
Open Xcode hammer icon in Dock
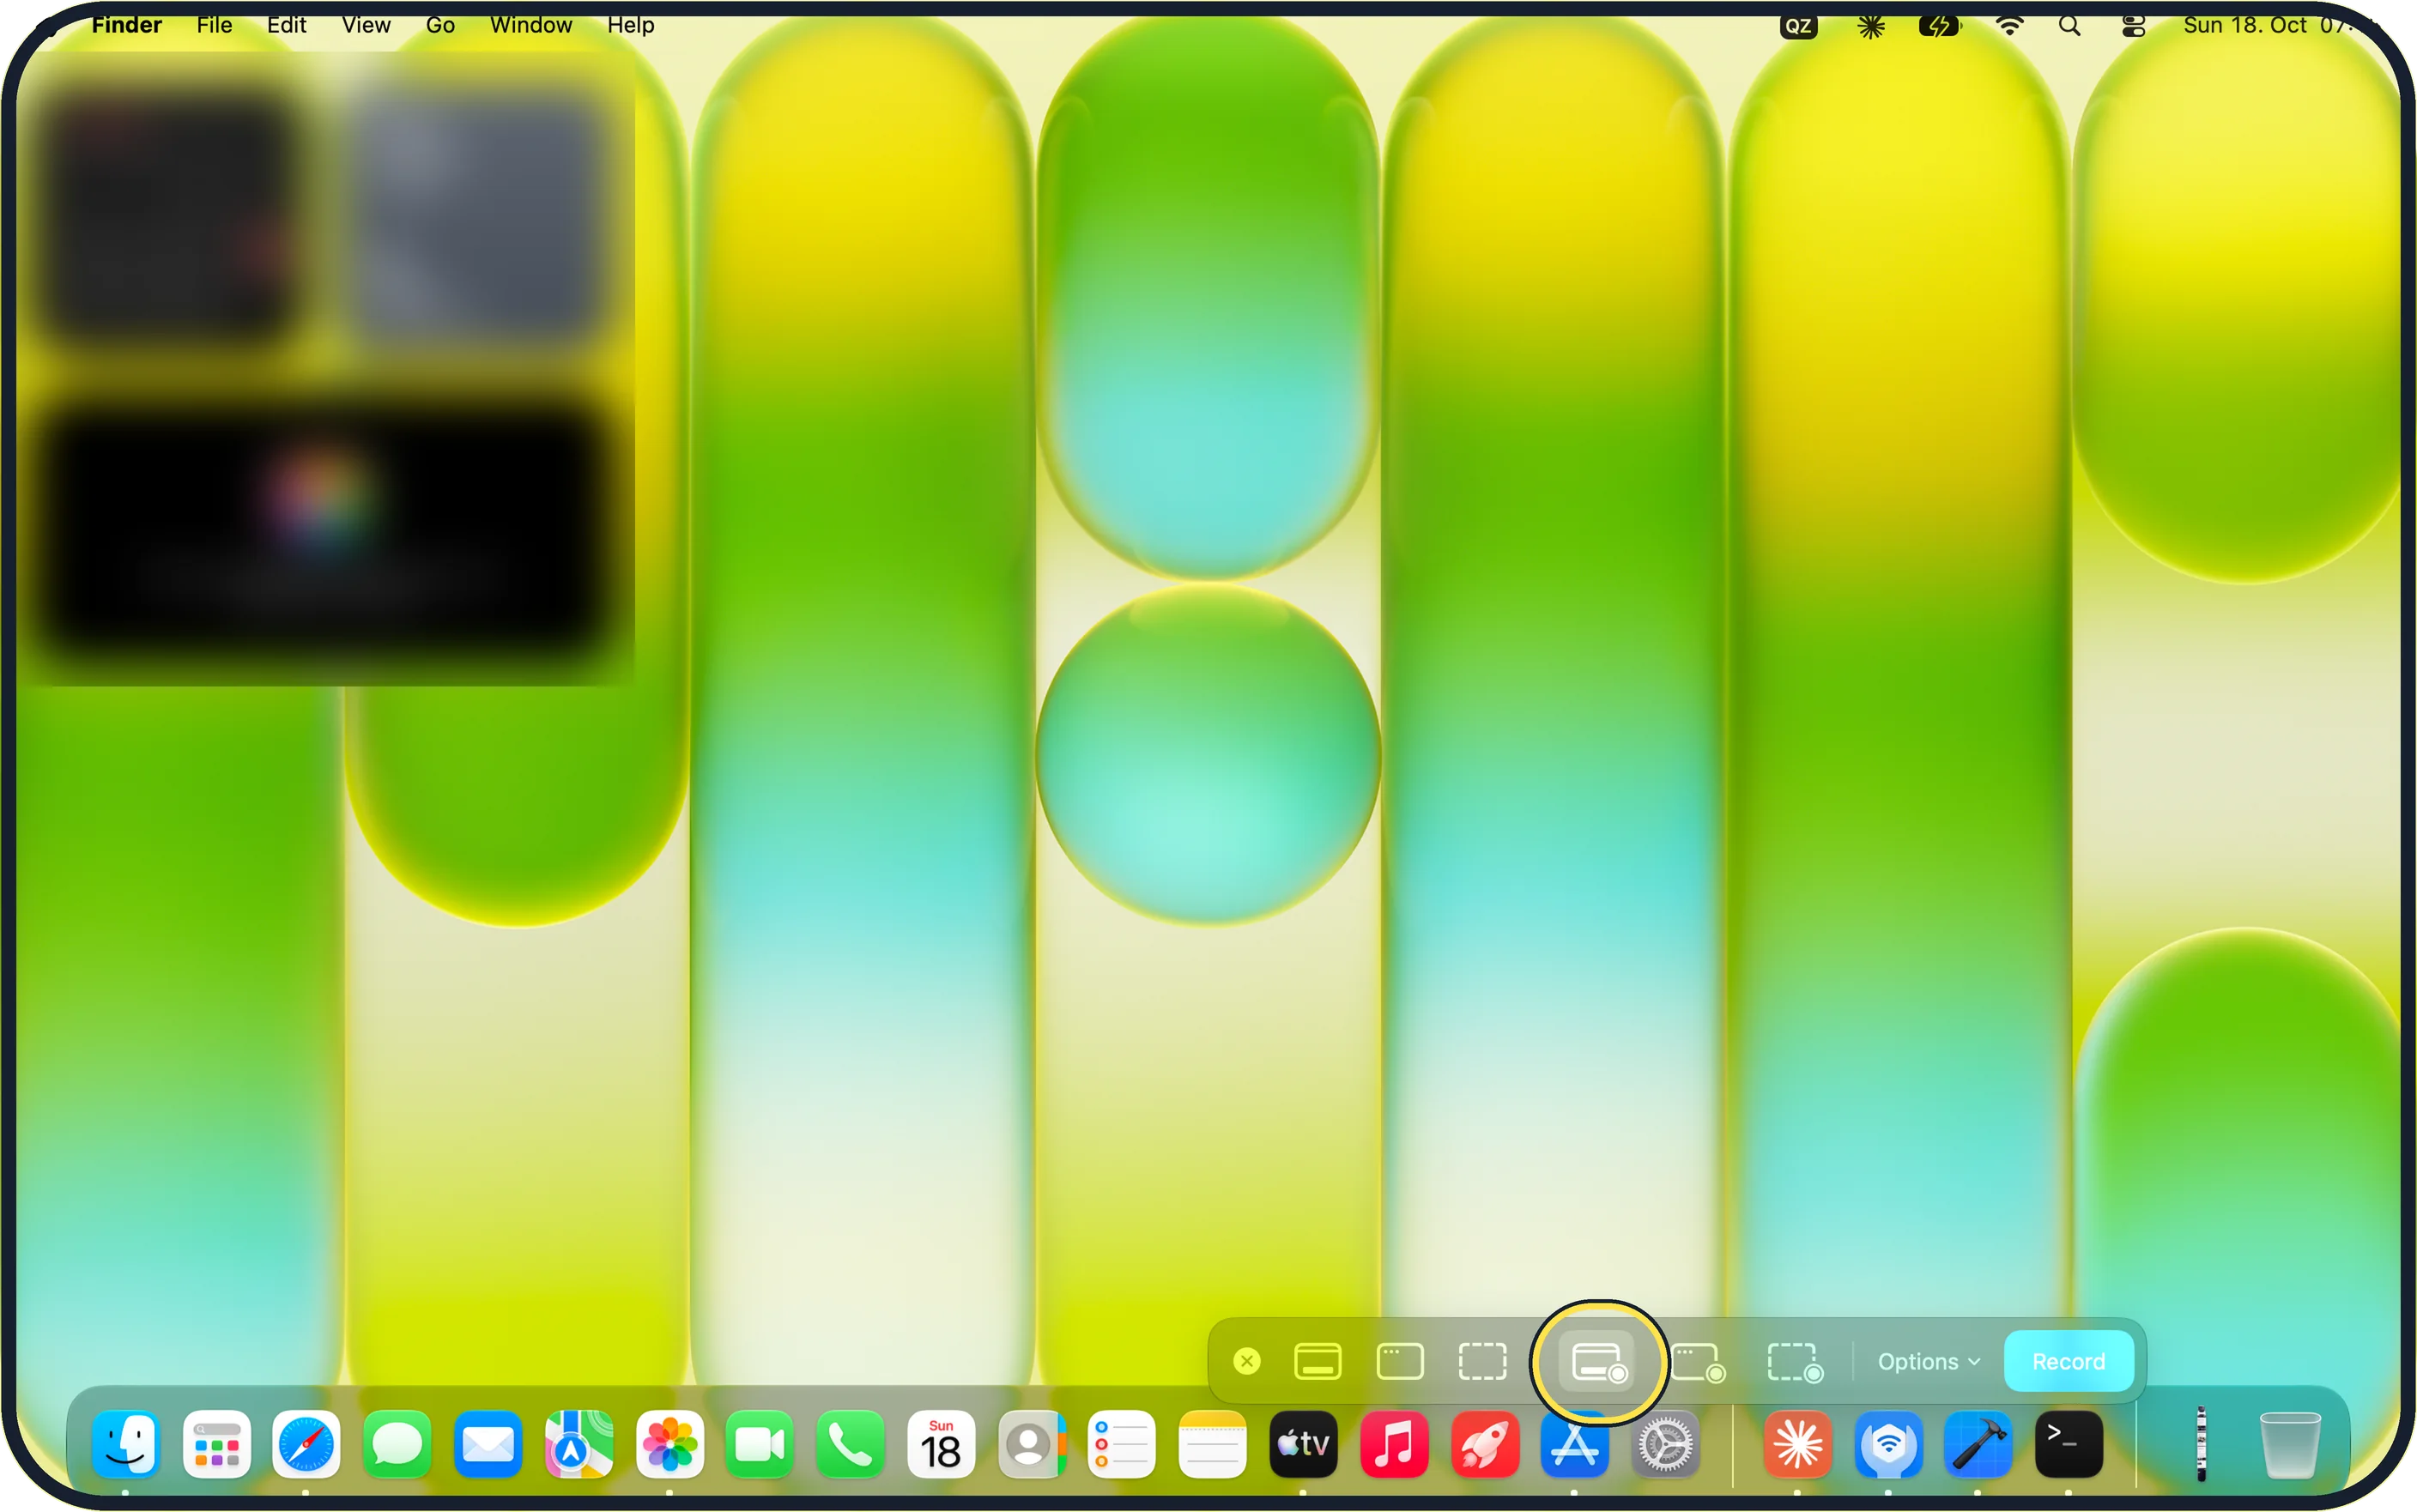1977,1443
